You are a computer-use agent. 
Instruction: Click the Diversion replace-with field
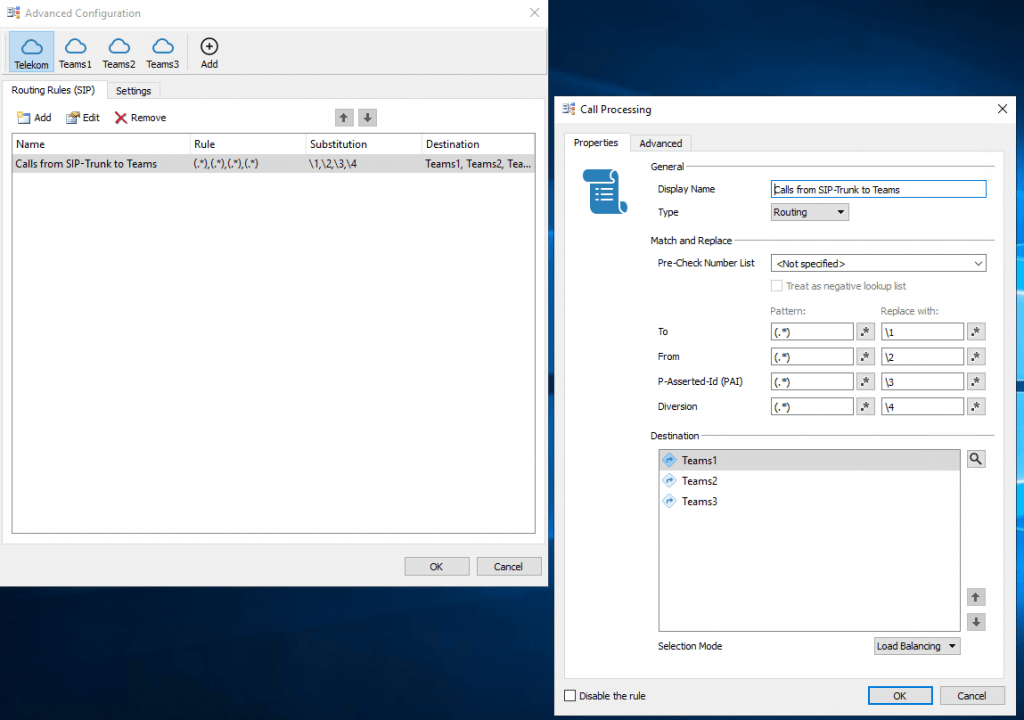922,406
